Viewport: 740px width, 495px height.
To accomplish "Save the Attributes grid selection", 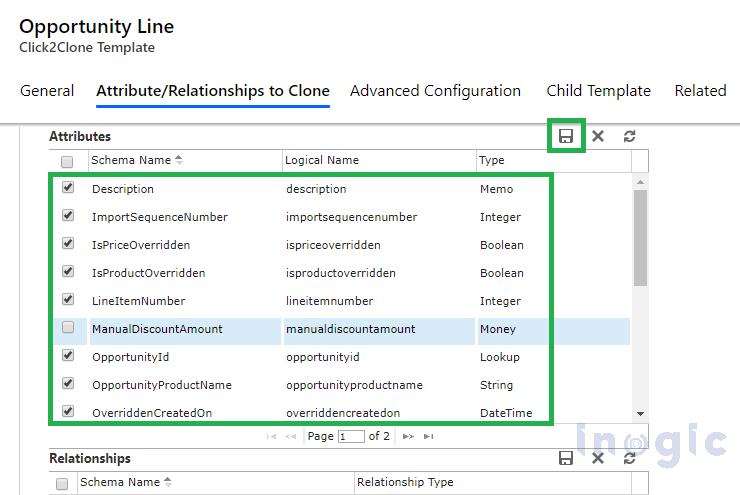I will click(566, 136).
